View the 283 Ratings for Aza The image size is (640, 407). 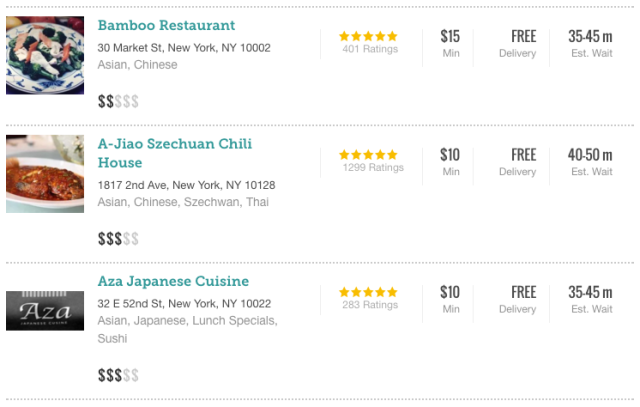[x=369, y=305]
